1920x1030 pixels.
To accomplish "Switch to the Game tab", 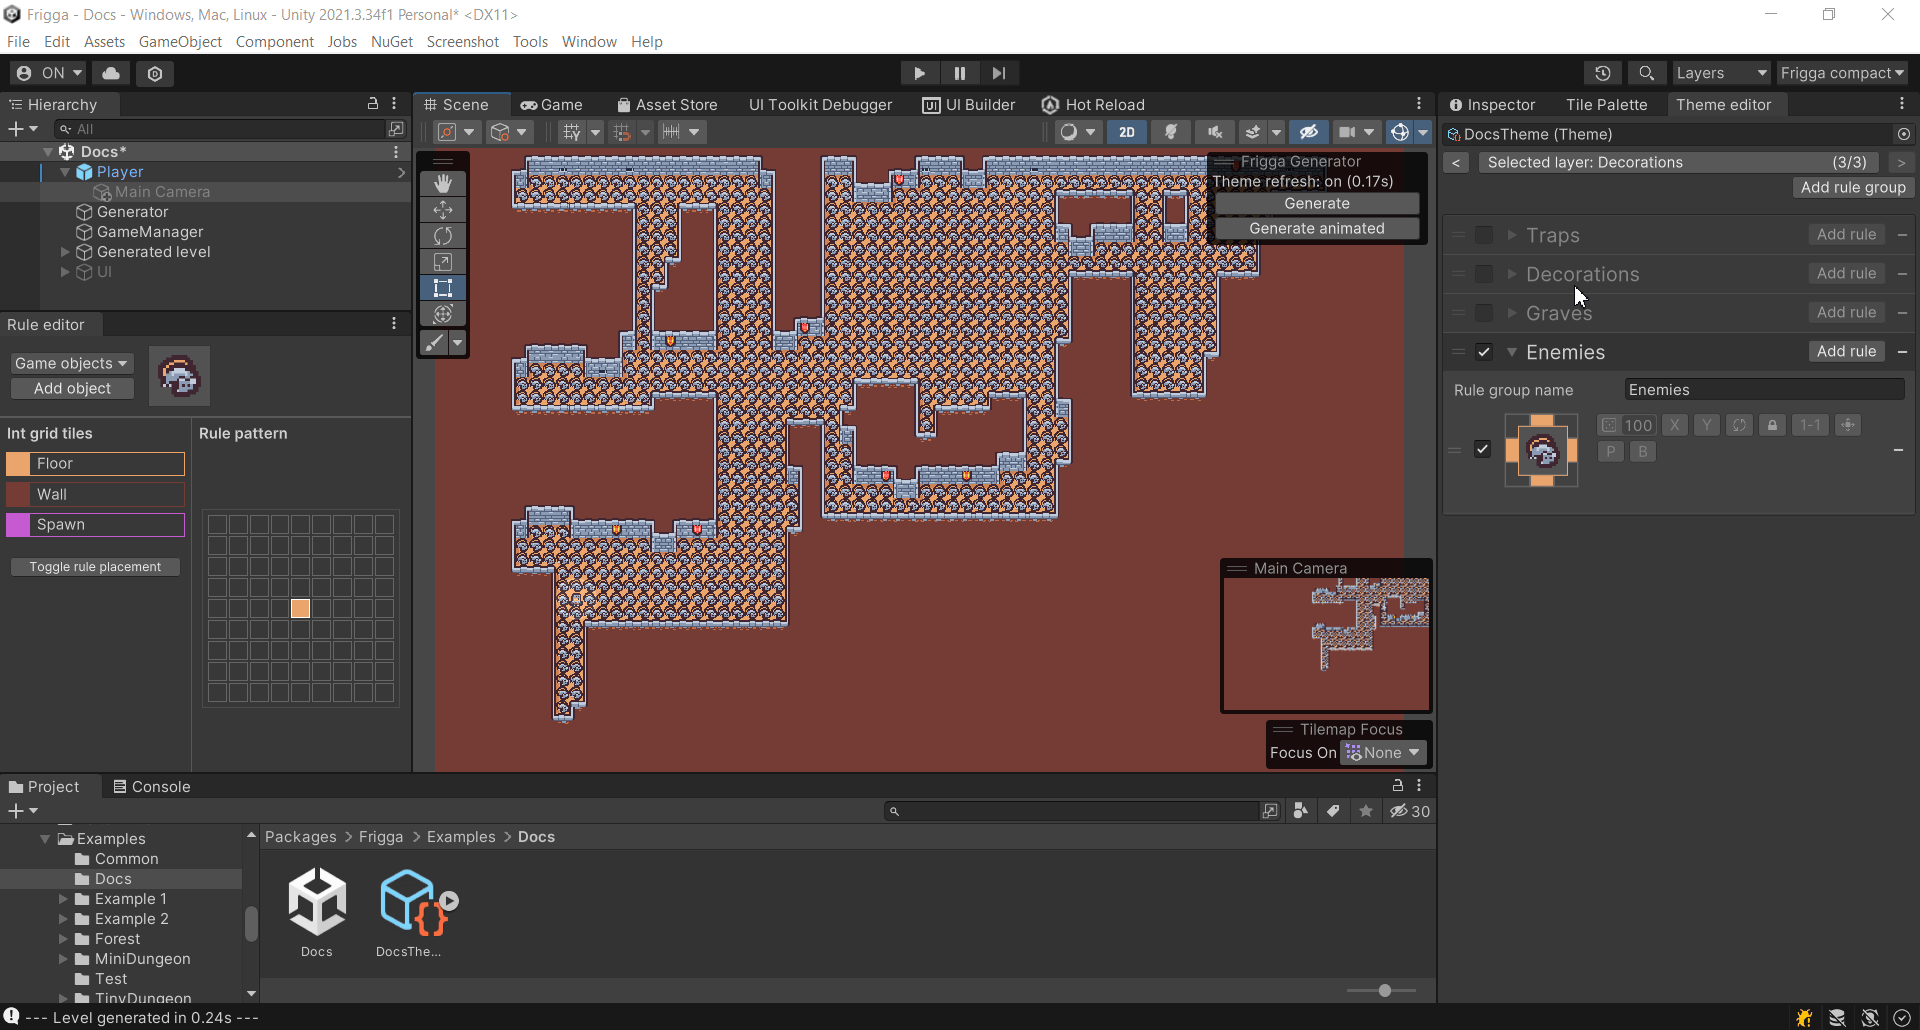I will click(551, 104).
